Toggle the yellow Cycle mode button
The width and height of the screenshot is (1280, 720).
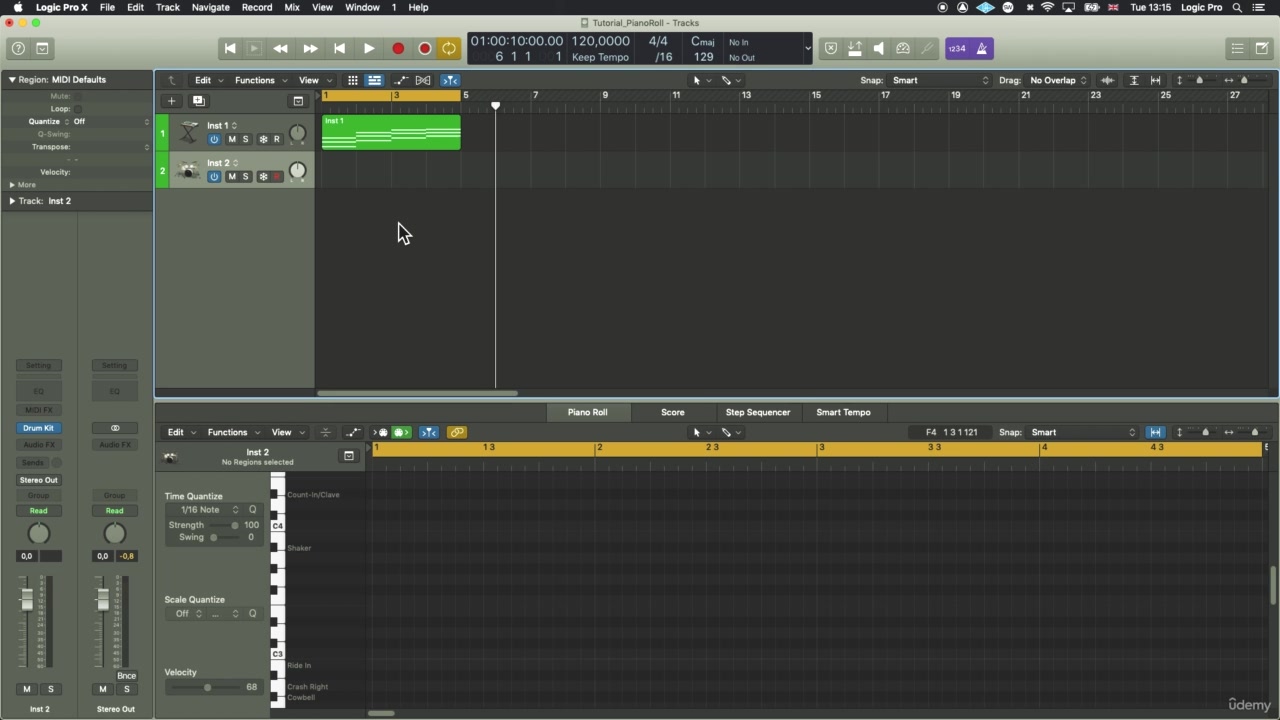click(449, 48)
